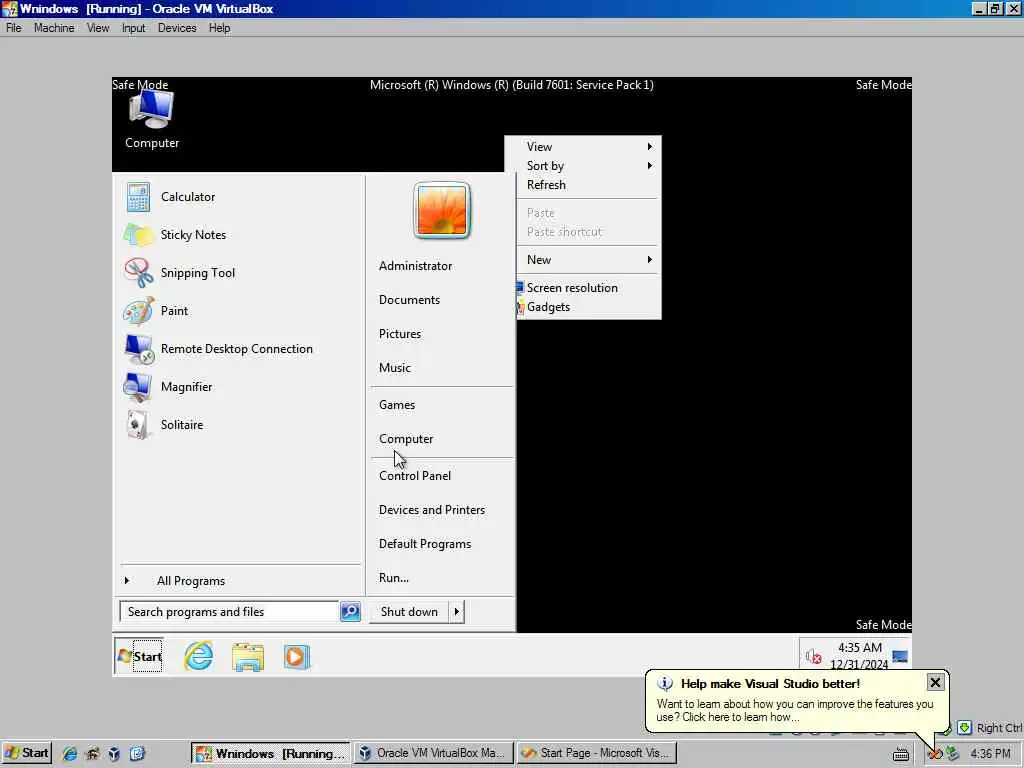The width and height of the screenshot is (1024, 768).
Task: Open the arrow next to Shut down
Action: pos(456,611)
